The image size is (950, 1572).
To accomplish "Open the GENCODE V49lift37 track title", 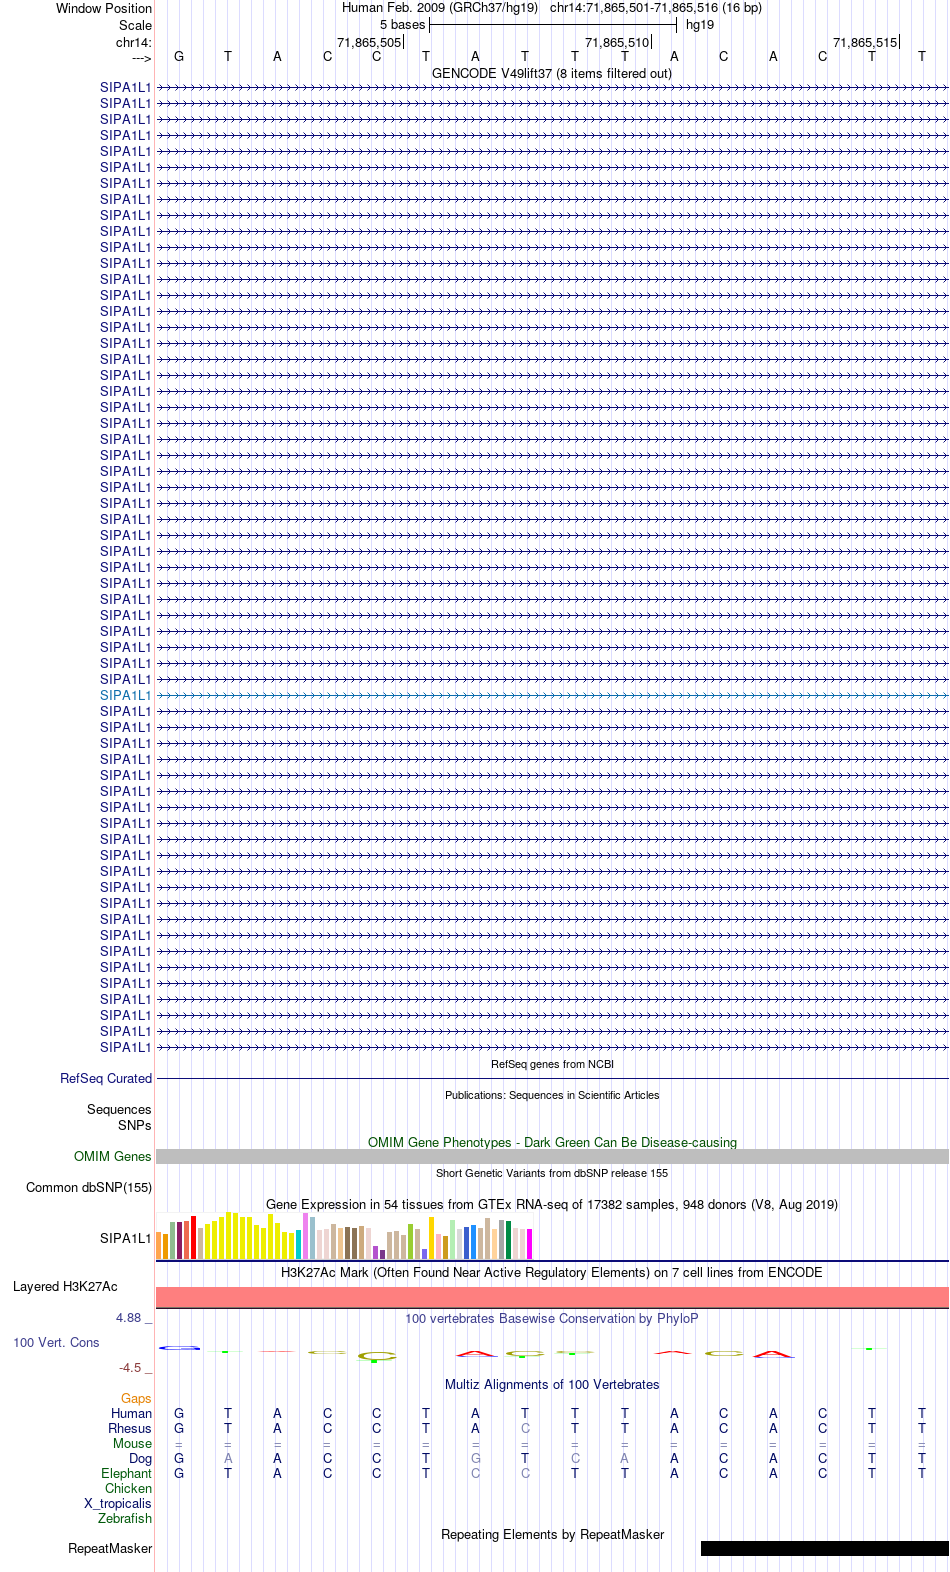I will 552,73.
